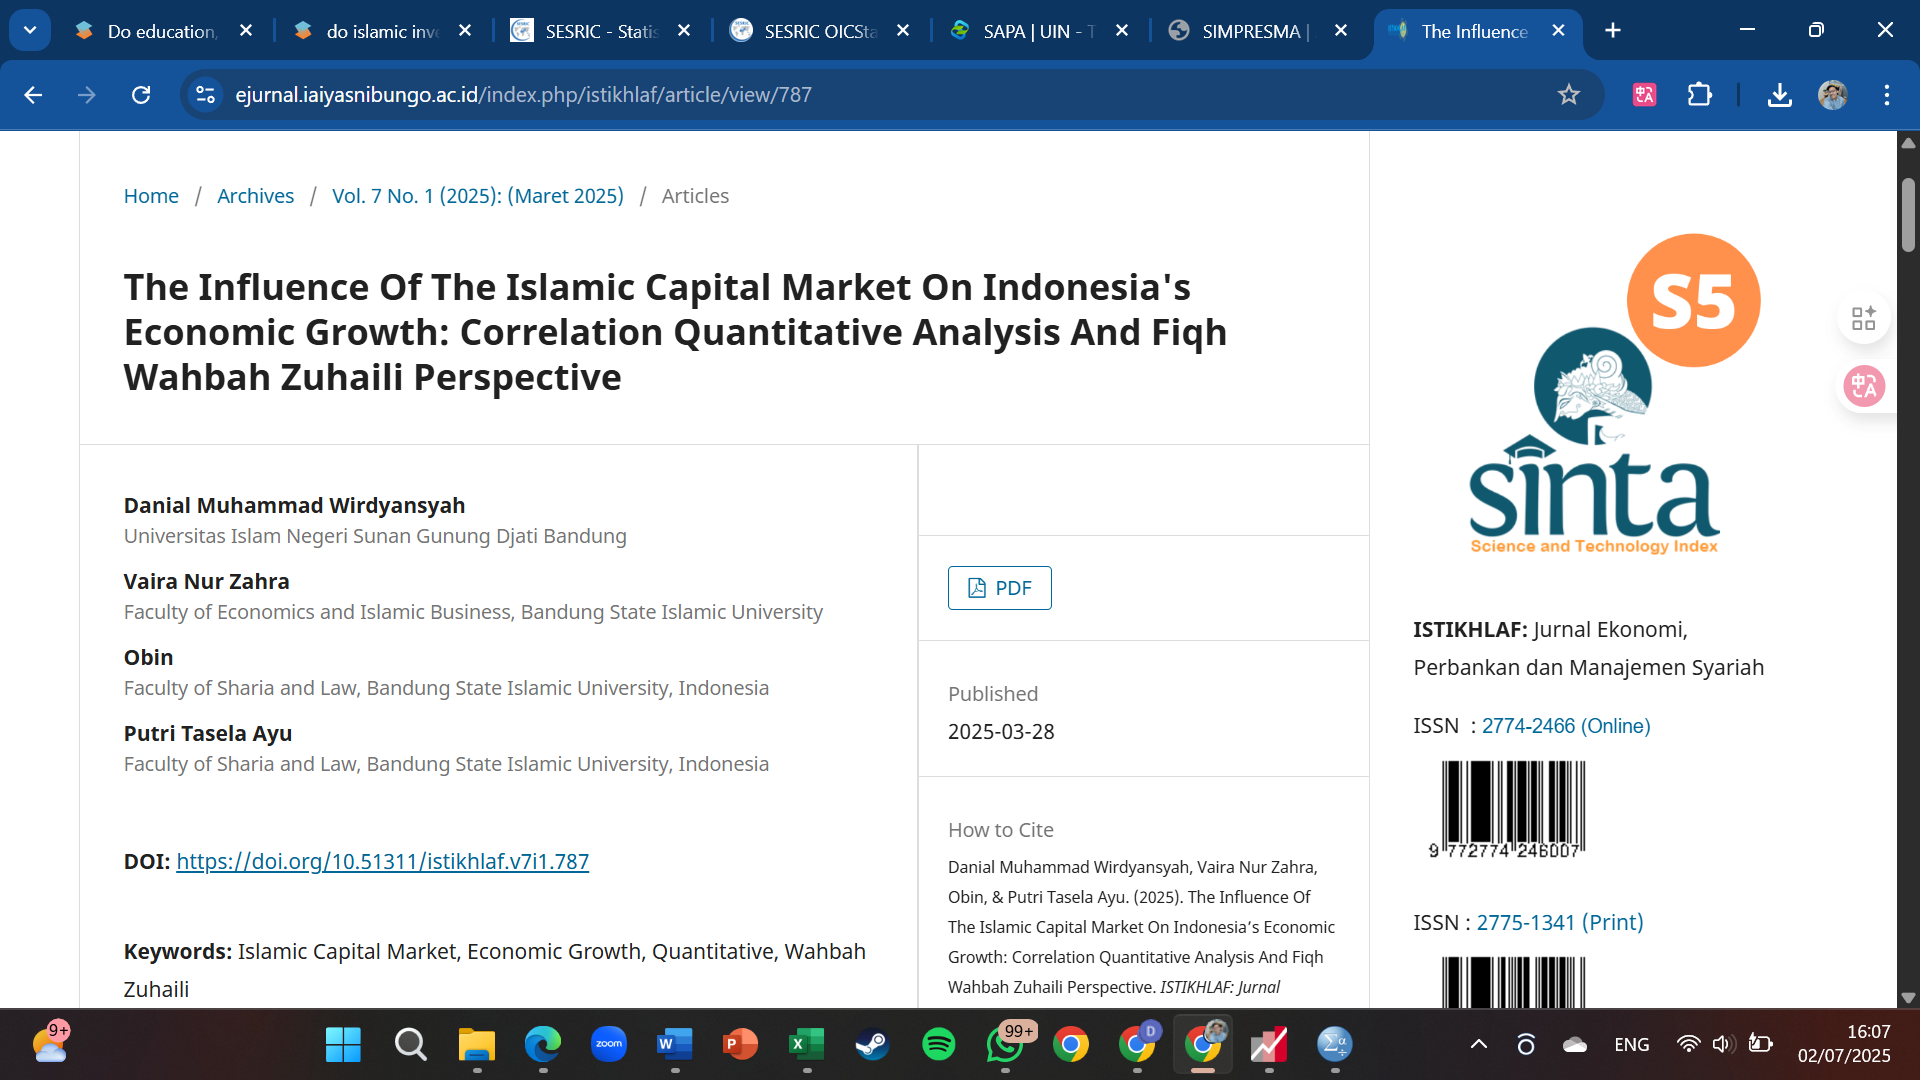Screen dimensions: 1920x1080
Task: Open the Chrome profile avatar
Action: 1832,95
